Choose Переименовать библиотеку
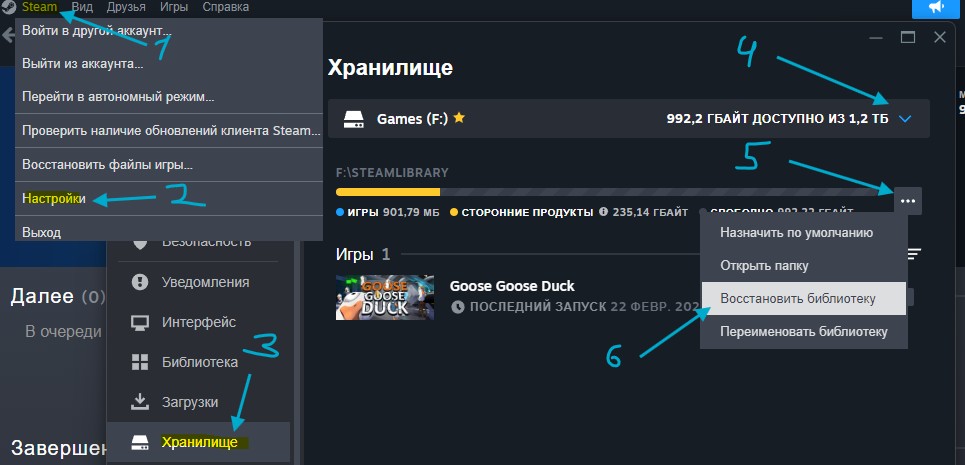Image resolution: width=965 pixels, height=465 pixels. (804, 332)
